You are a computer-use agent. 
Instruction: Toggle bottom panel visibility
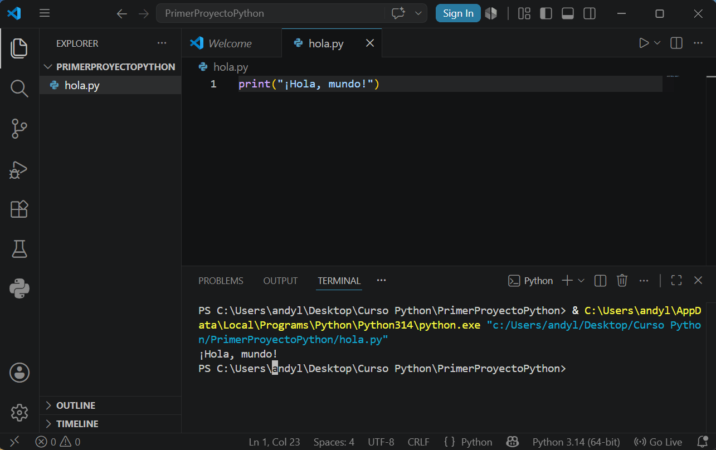tap(568, 14)
